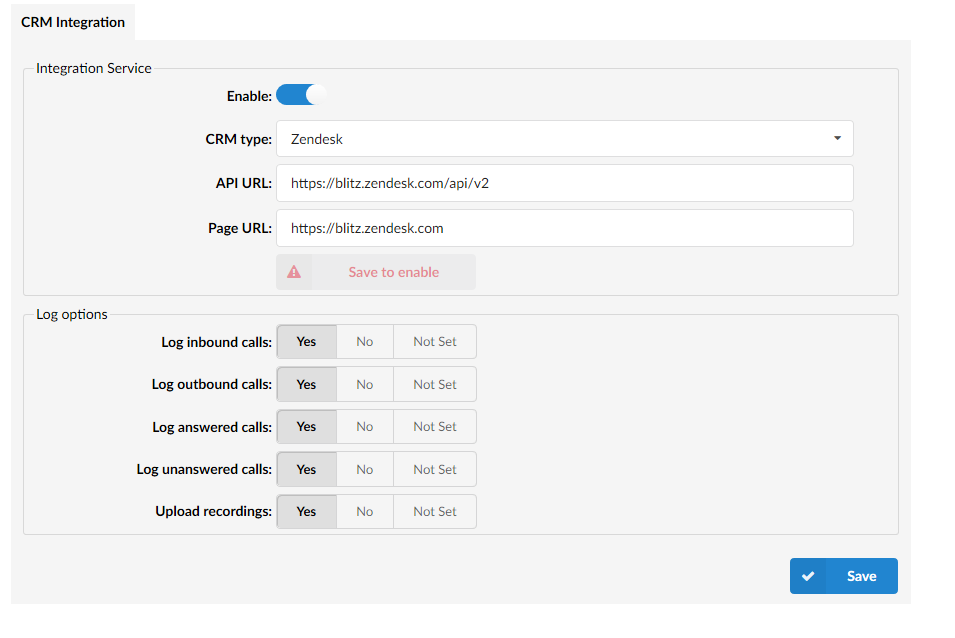Set Upload recordings to Not Set

click(x=434, y=512)
